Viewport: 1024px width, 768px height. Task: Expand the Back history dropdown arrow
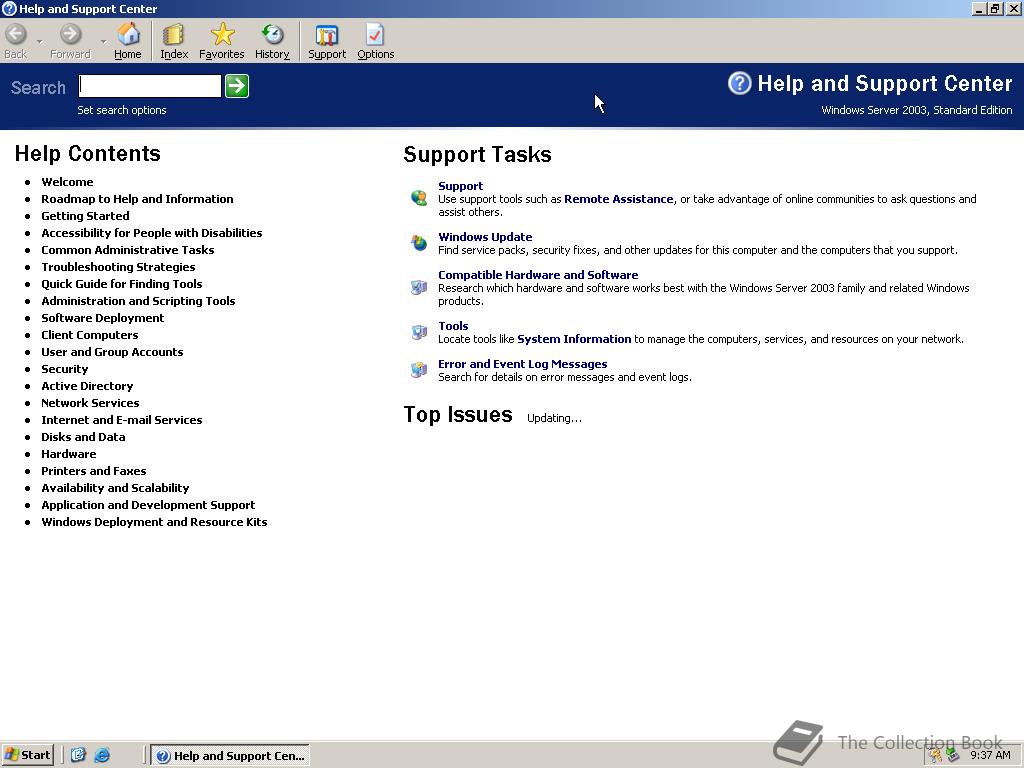pyautogui.click(x=39, y=42)
